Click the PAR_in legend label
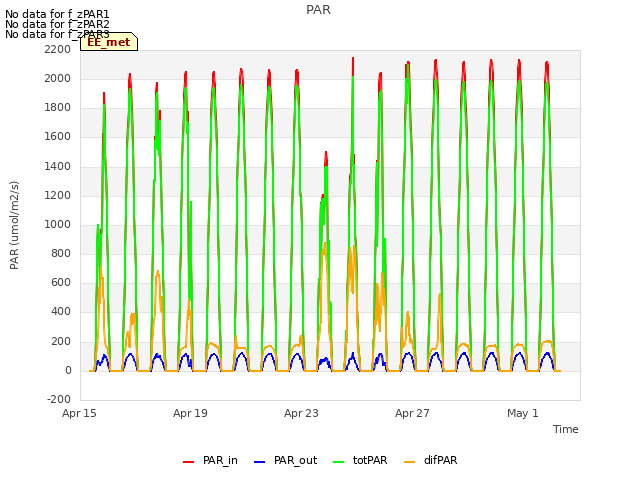The image size is (640, 480). pyautogui.click(x=220, y=460)
